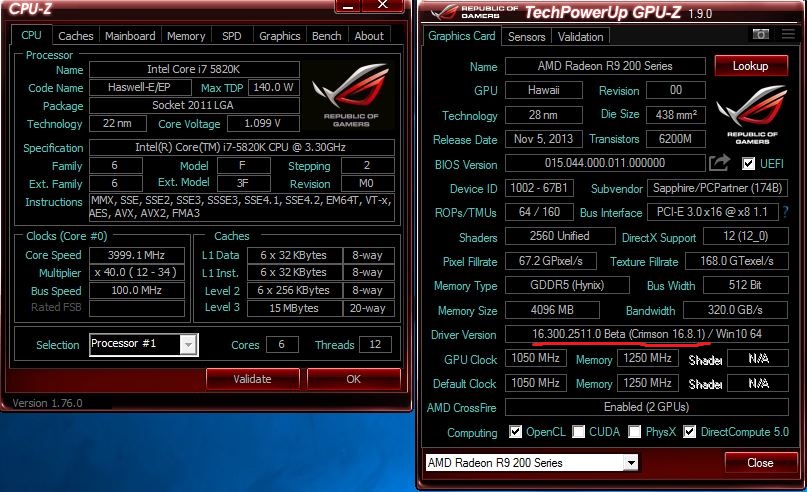Toggle the DirectCompute 5.0 checkbox
This screenshot has height=492, width=807.
click(x=690, y=431)
